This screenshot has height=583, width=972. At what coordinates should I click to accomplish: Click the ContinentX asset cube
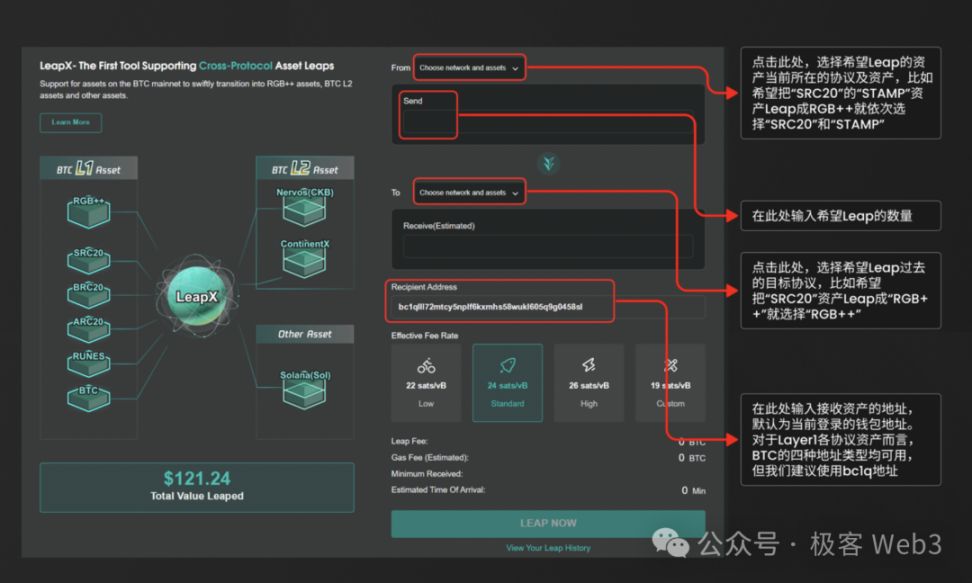point(304,258)
